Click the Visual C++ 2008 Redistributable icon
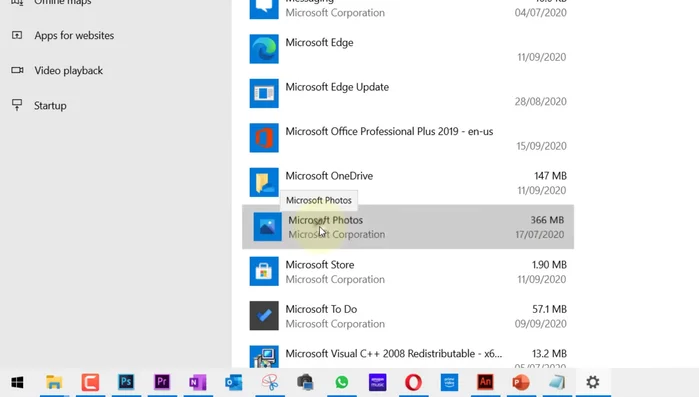Image resolution: width=699 pixels, height=397 pixels. (x=264, y=357)
